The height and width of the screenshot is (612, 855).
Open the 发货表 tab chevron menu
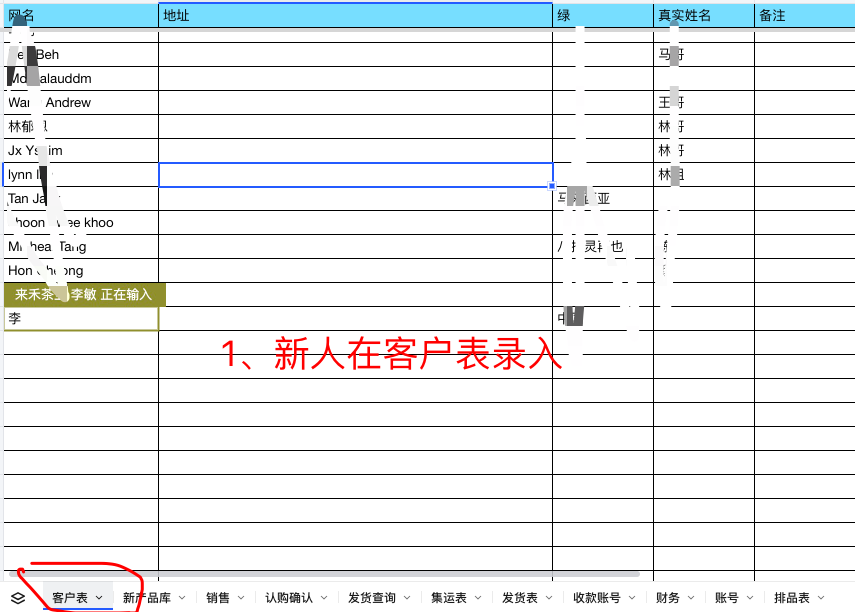tap(548, 598)
